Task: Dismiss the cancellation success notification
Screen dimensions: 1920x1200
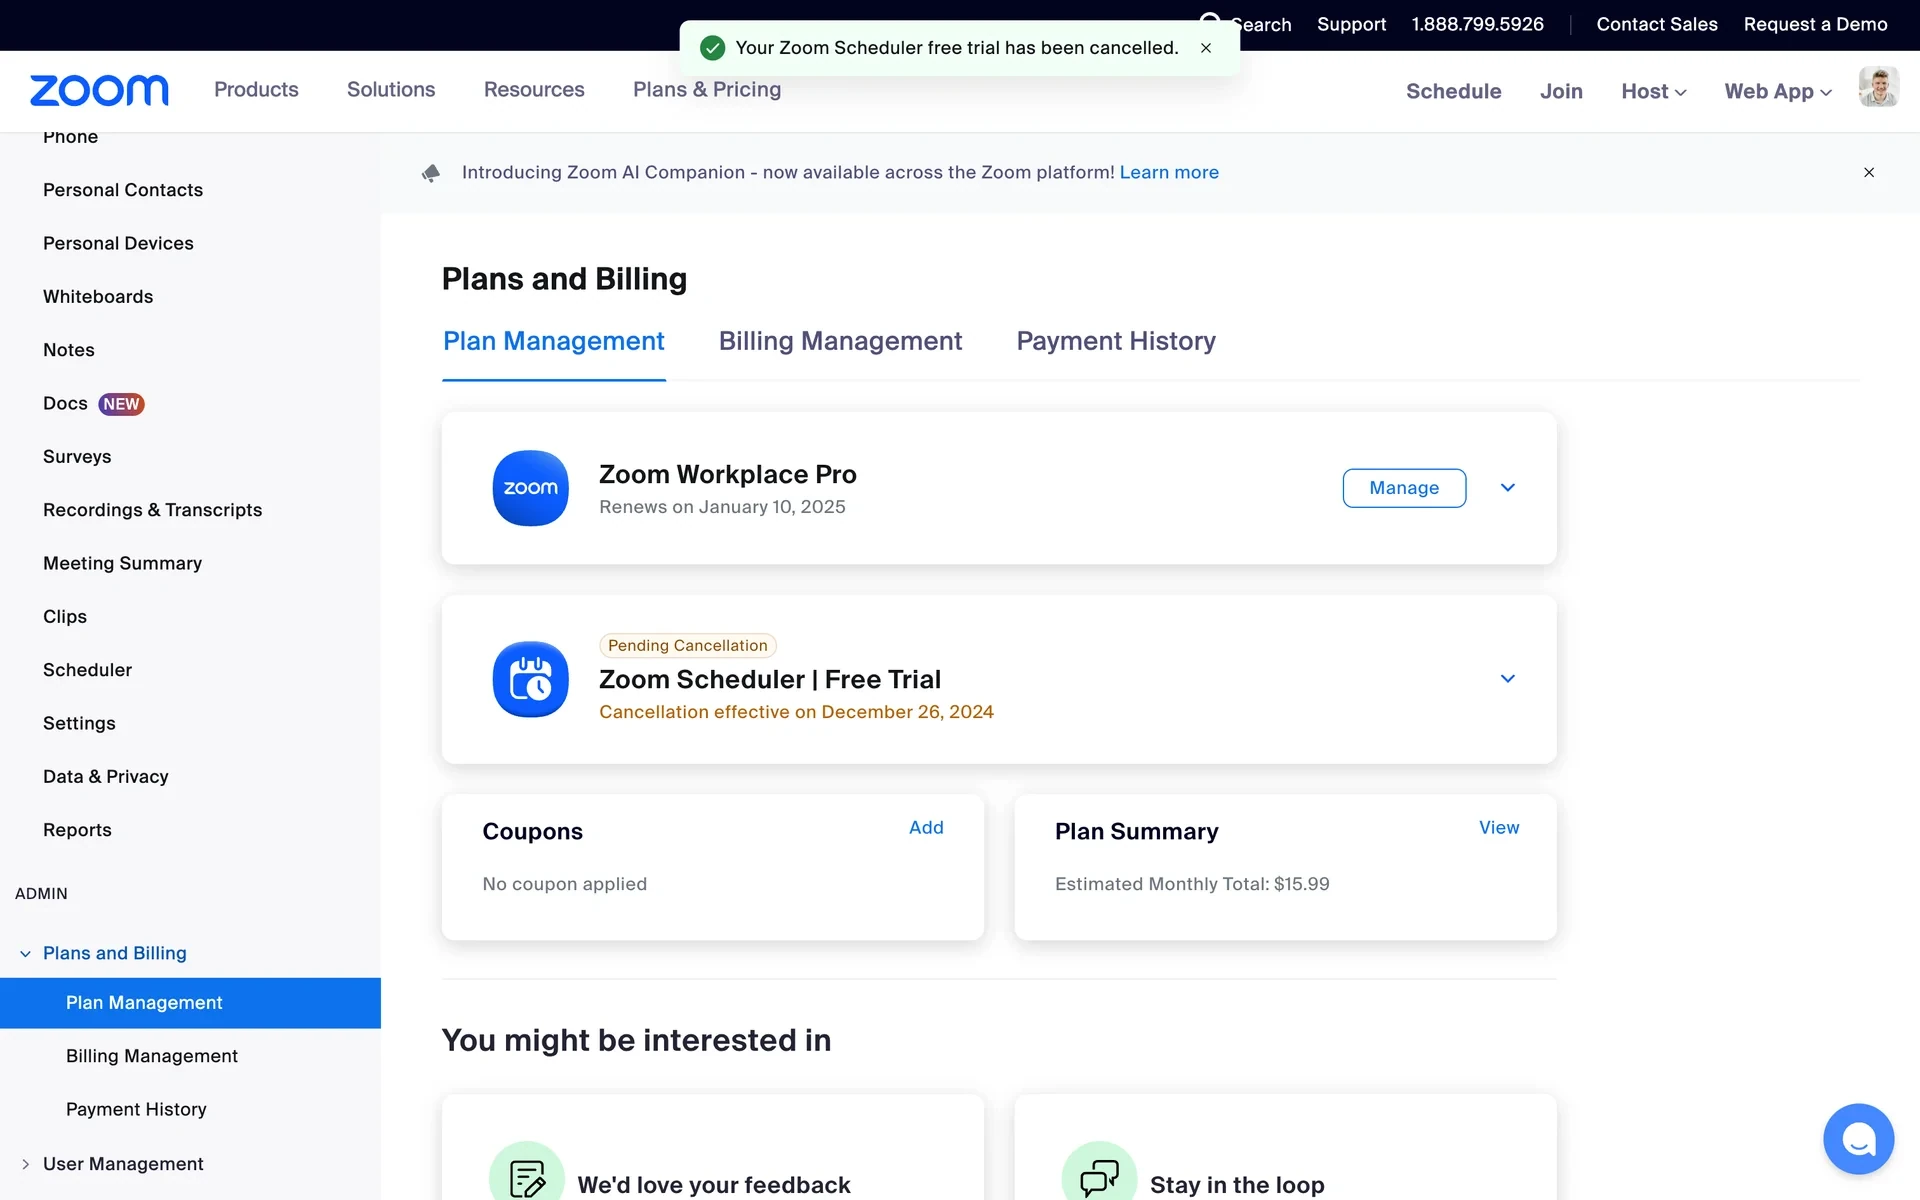Action: (1206, 48)
